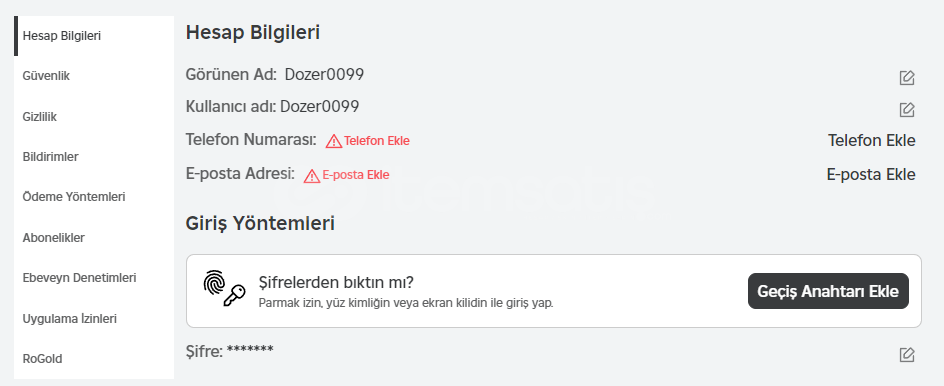Click the red E-posta Ekle warning link

point(356,175)
